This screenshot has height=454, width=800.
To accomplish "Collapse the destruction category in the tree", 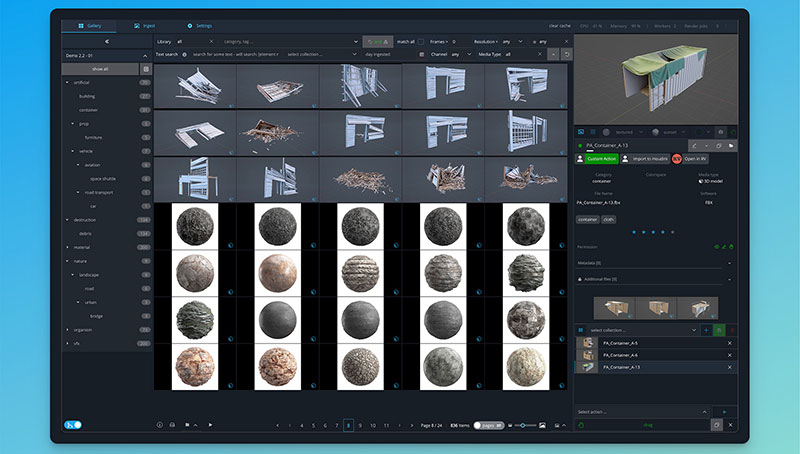I will tap(67, 220).
